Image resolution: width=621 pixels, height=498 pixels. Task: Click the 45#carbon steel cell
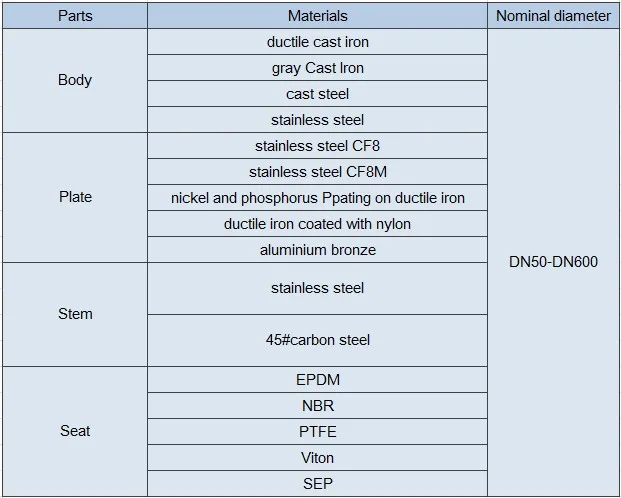317,340
